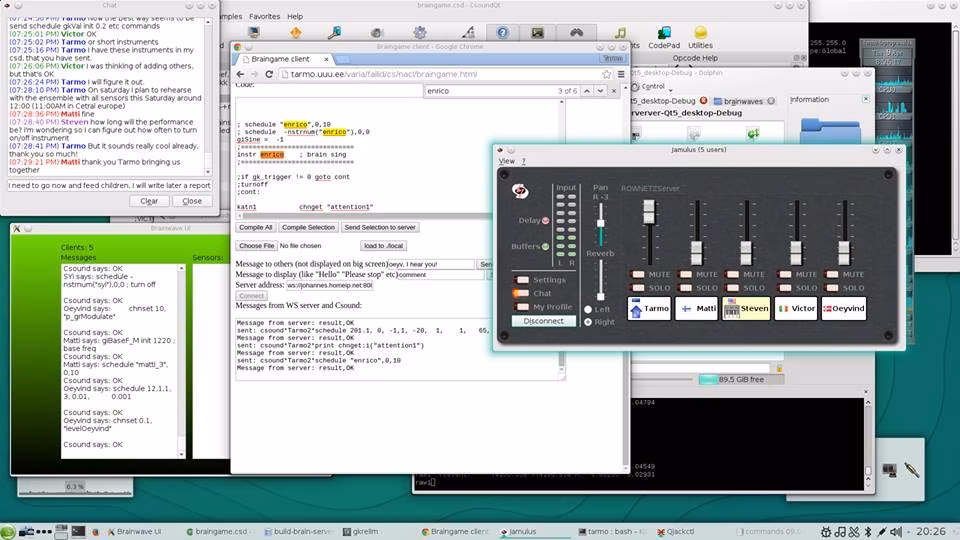Click Tarmo's channel avatar in Jamulus
960x540 pixels.
tap(637, 309)
